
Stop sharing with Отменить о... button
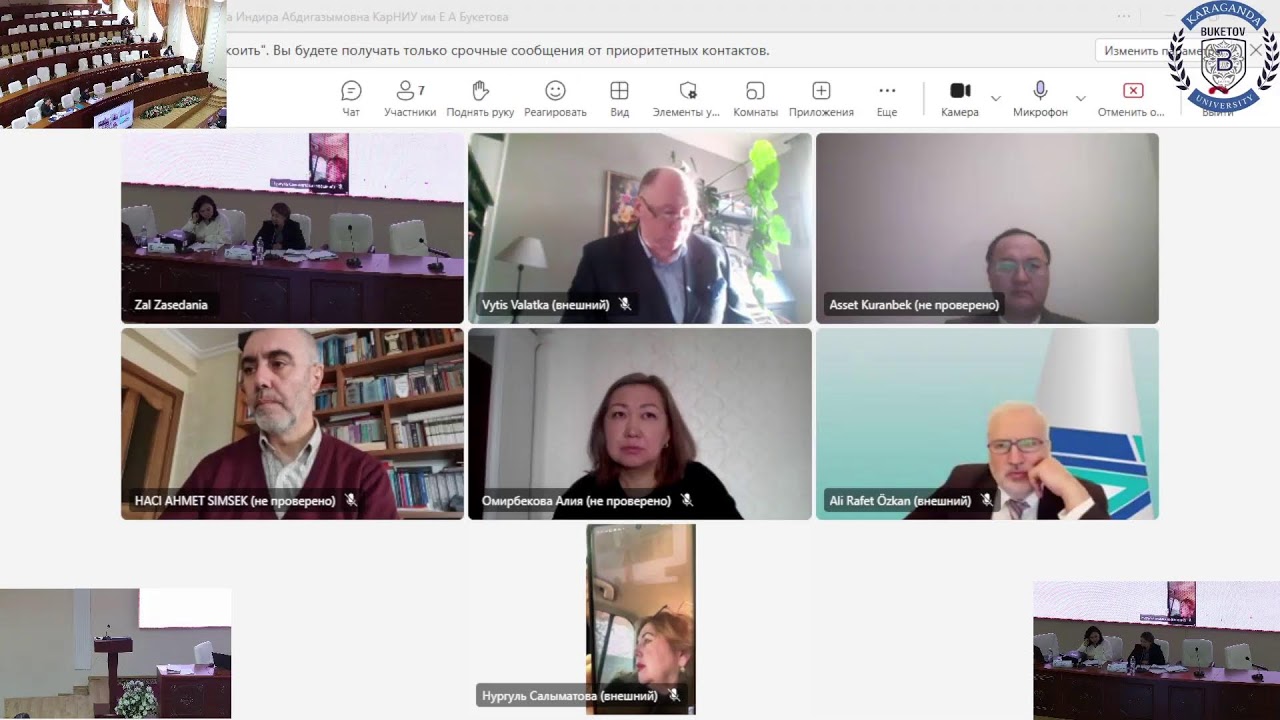tap(1132, 98)
